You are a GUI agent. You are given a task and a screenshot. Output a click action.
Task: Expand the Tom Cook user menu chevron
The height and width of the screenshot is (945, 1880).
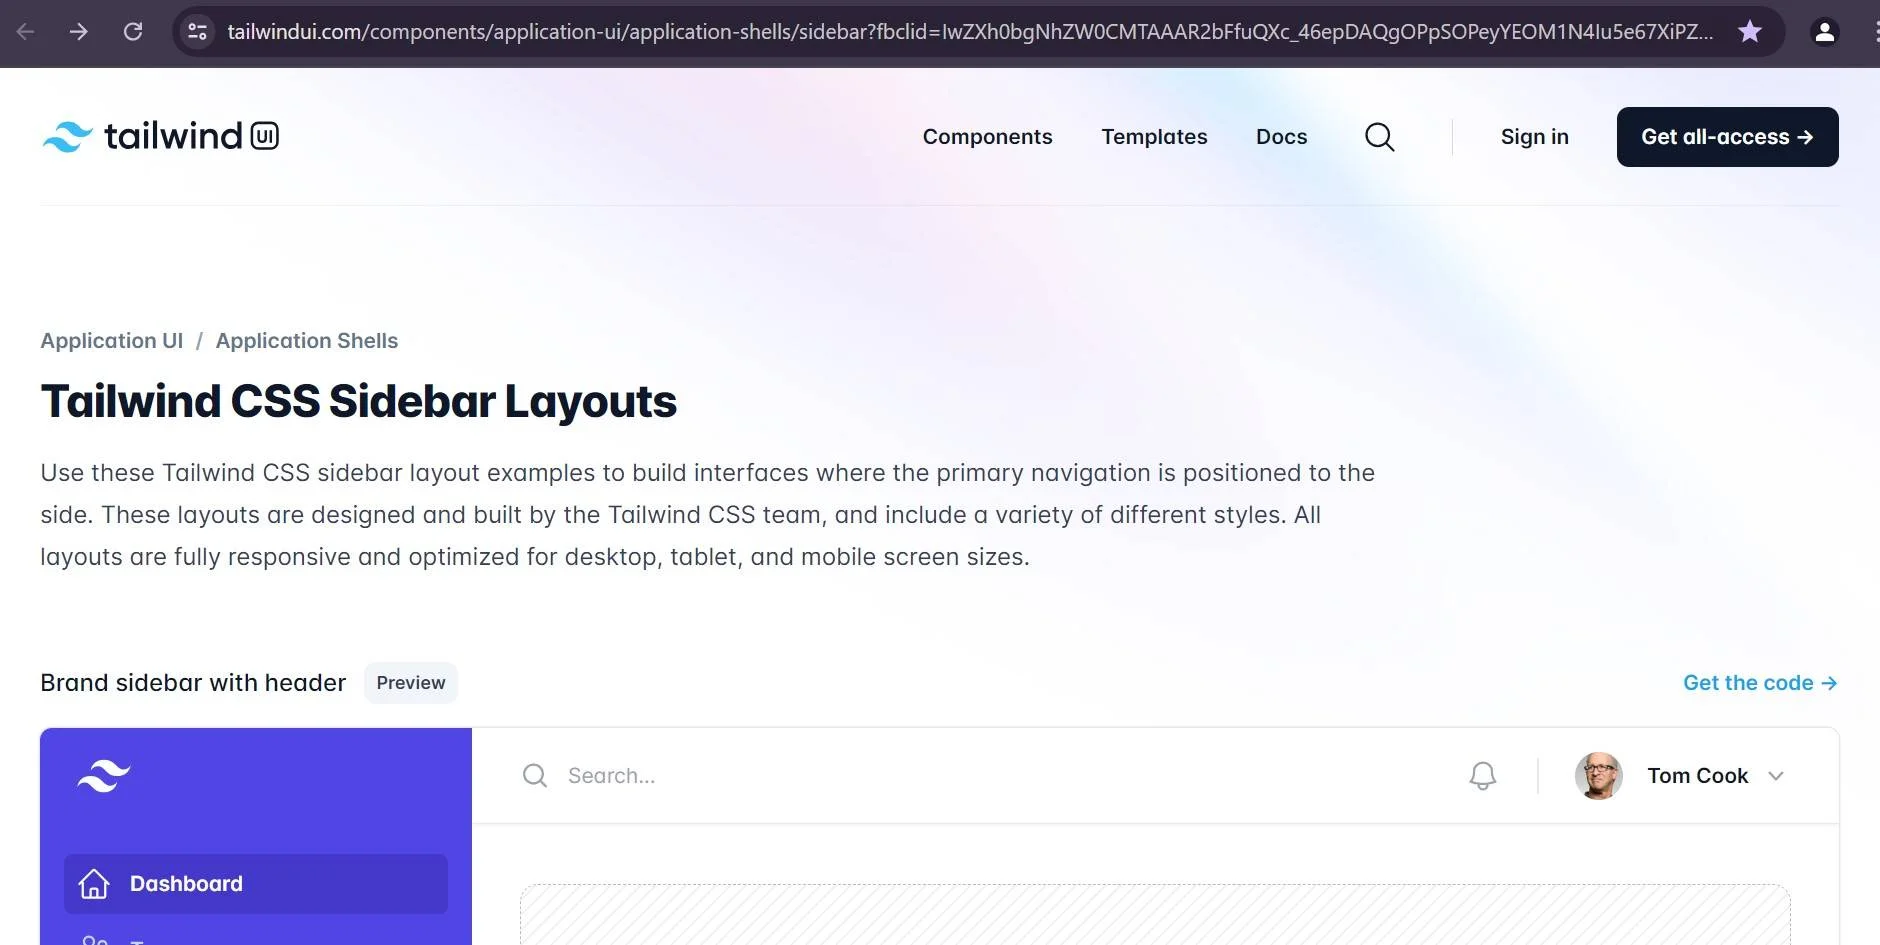1776,776
